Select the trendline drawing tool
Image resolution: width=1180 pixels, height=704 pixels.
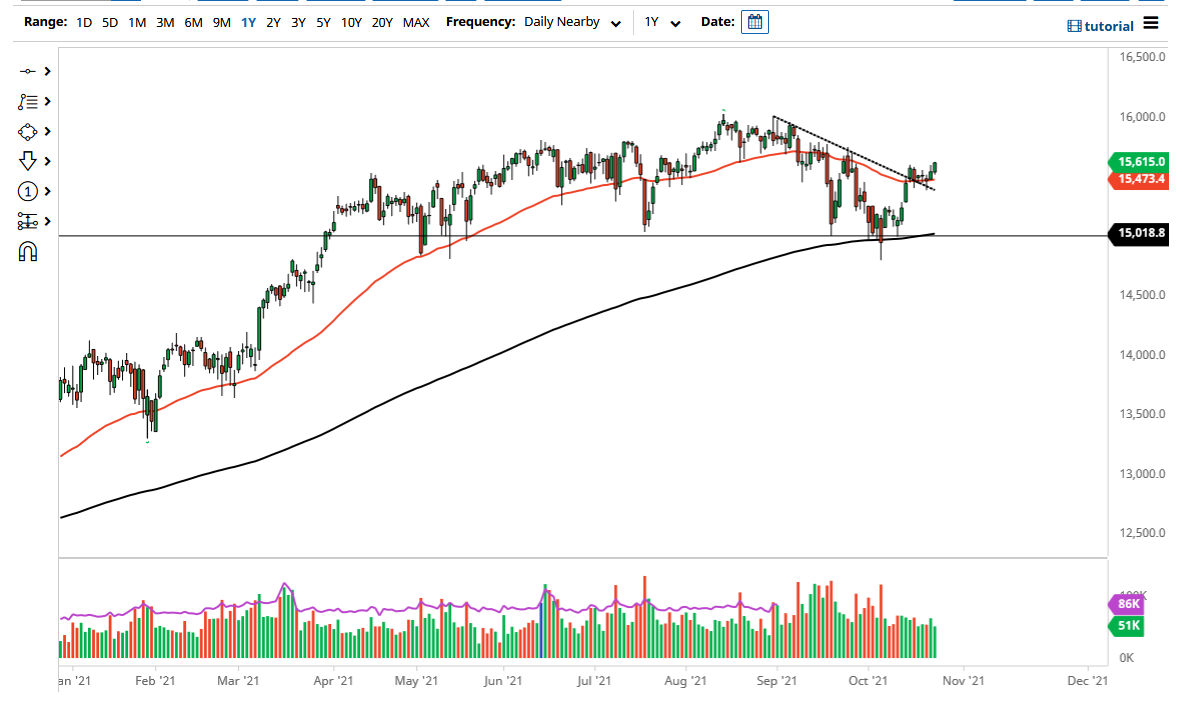[x=27, y=70]
